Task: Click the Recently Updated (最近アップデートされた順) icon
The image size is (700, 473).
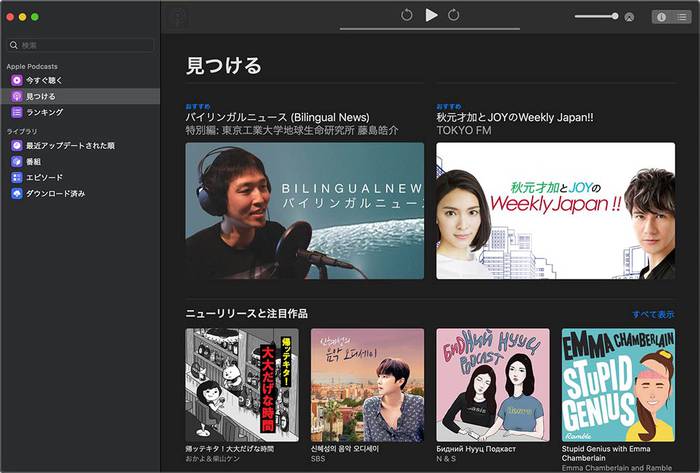Action: click(17, 145)
